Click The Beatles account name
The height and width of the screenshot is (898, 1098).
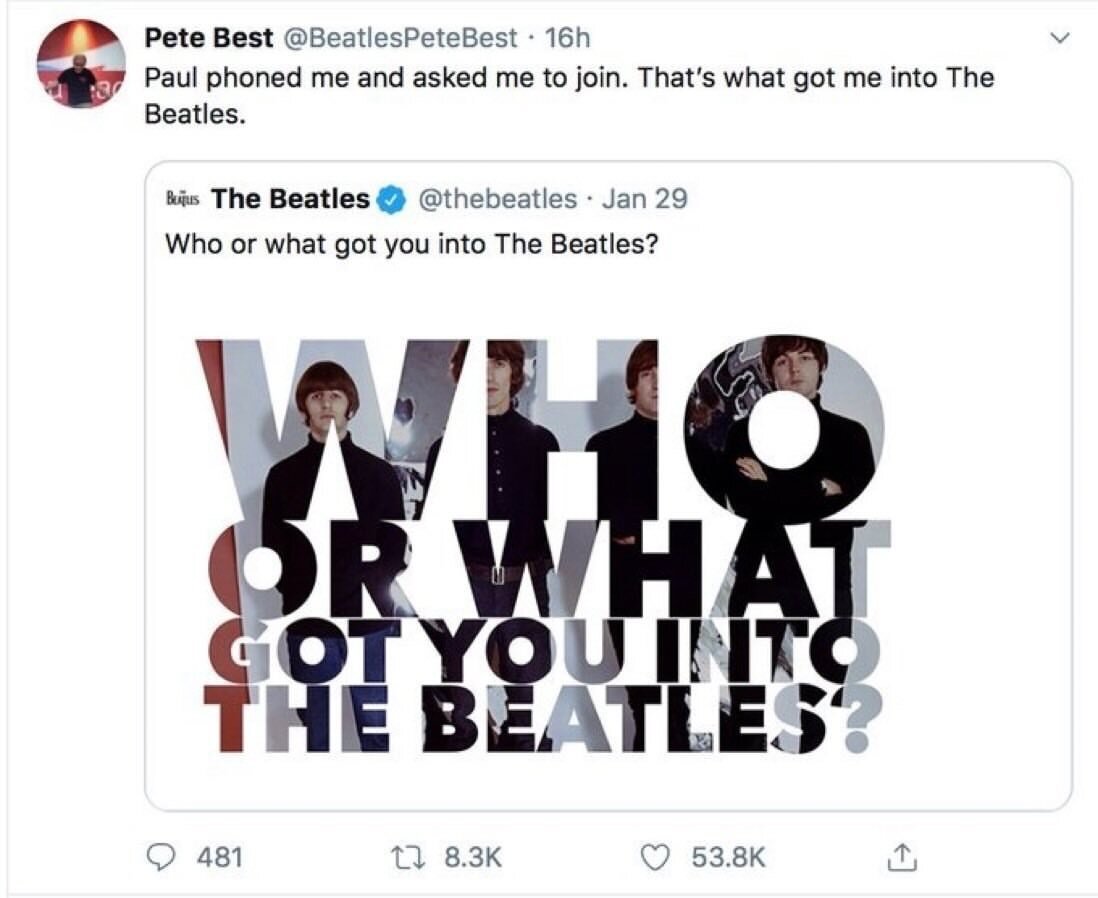click(290, 199)
